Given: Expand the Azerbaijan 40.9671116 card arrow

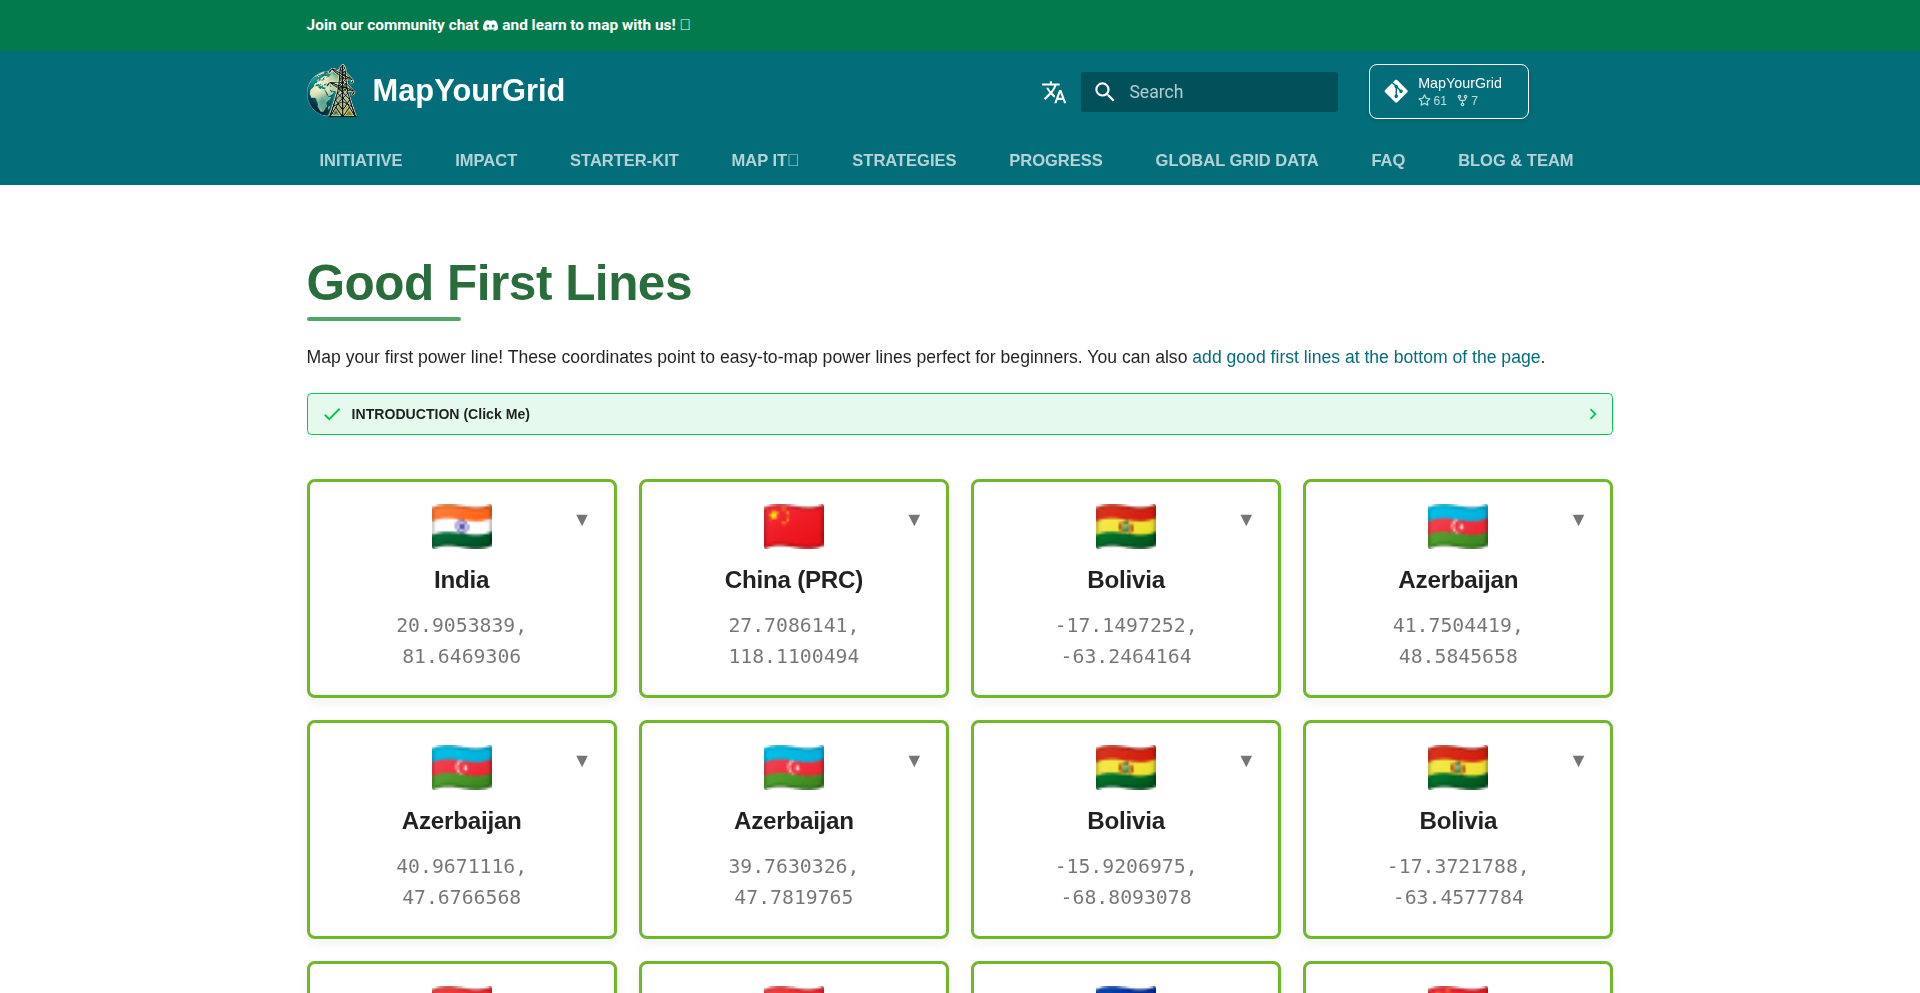Looking at the screenshot, I should (x=582, y=761).
